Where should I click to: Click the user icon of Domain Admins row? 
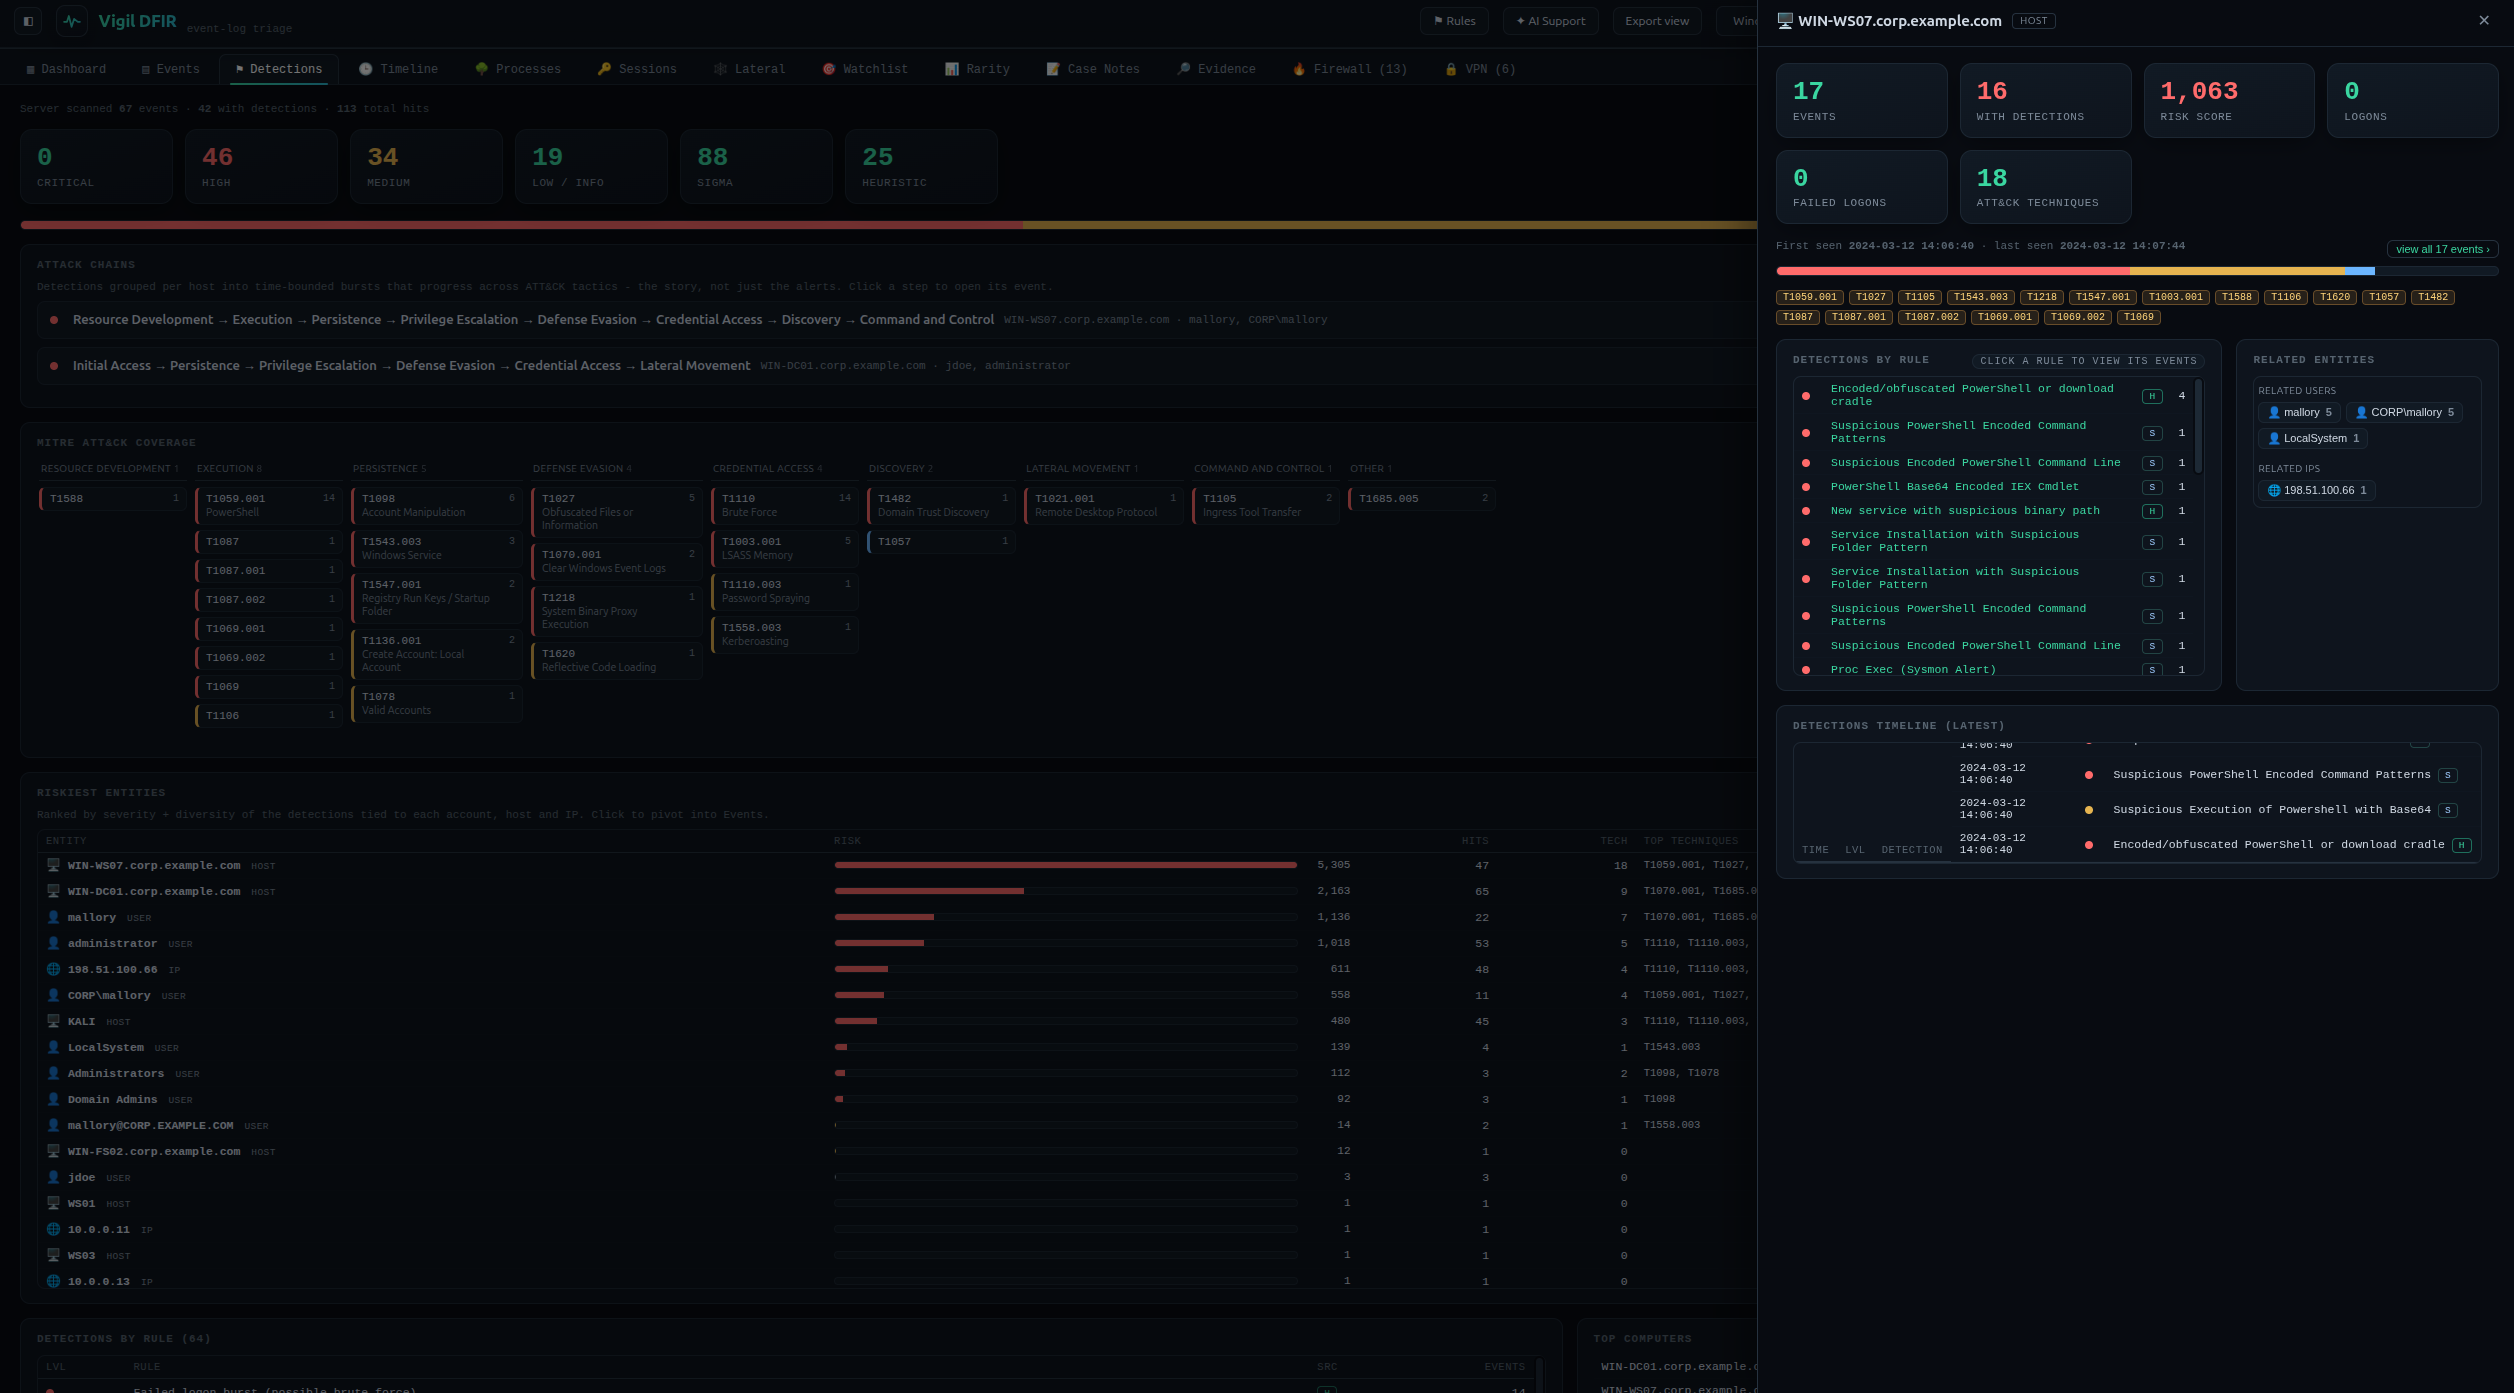(54, 1099)
